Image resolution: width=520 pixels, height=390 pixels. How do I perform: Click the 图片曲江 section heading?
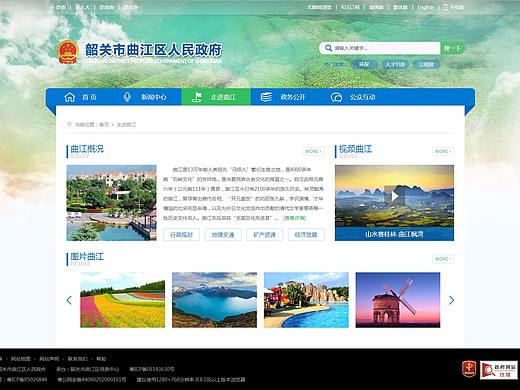(x=87, y=257)
